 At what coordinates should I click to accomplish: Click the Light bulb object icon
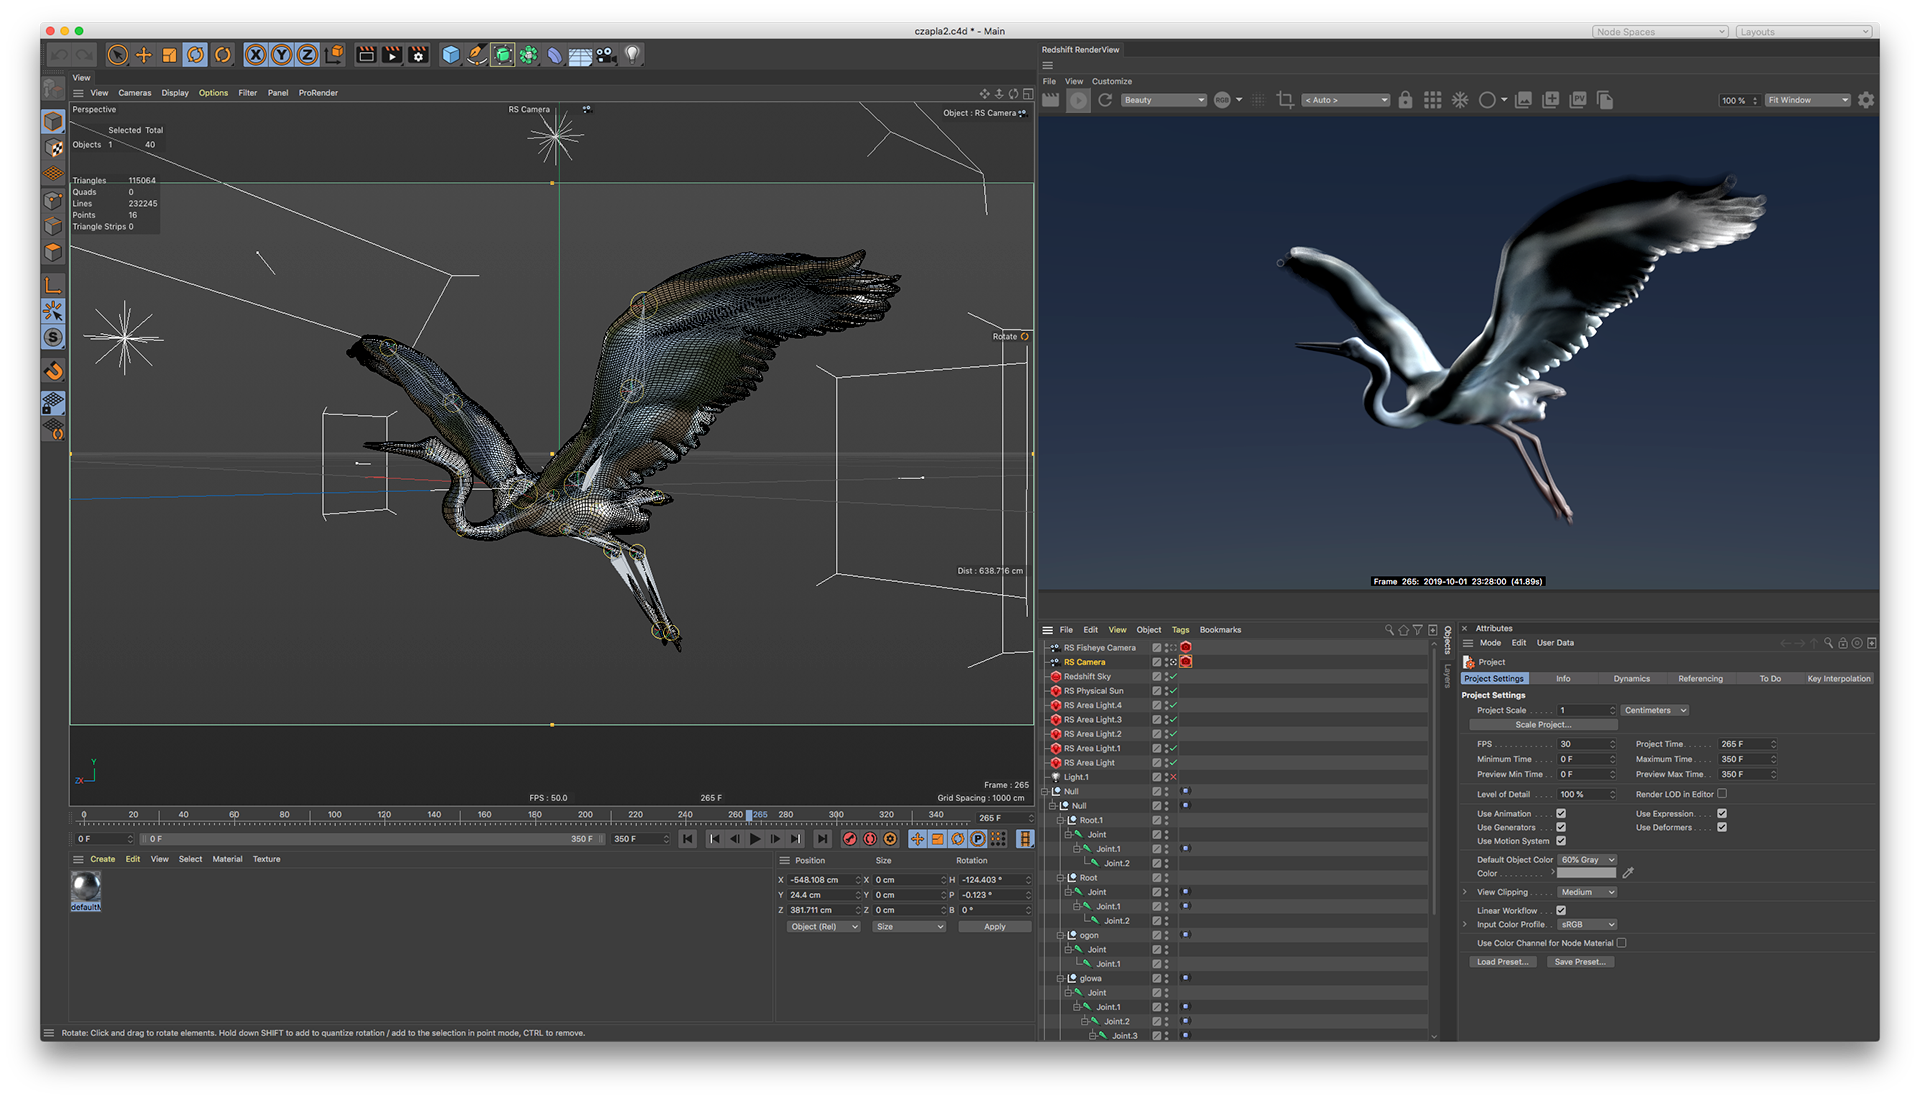[632, 55]
